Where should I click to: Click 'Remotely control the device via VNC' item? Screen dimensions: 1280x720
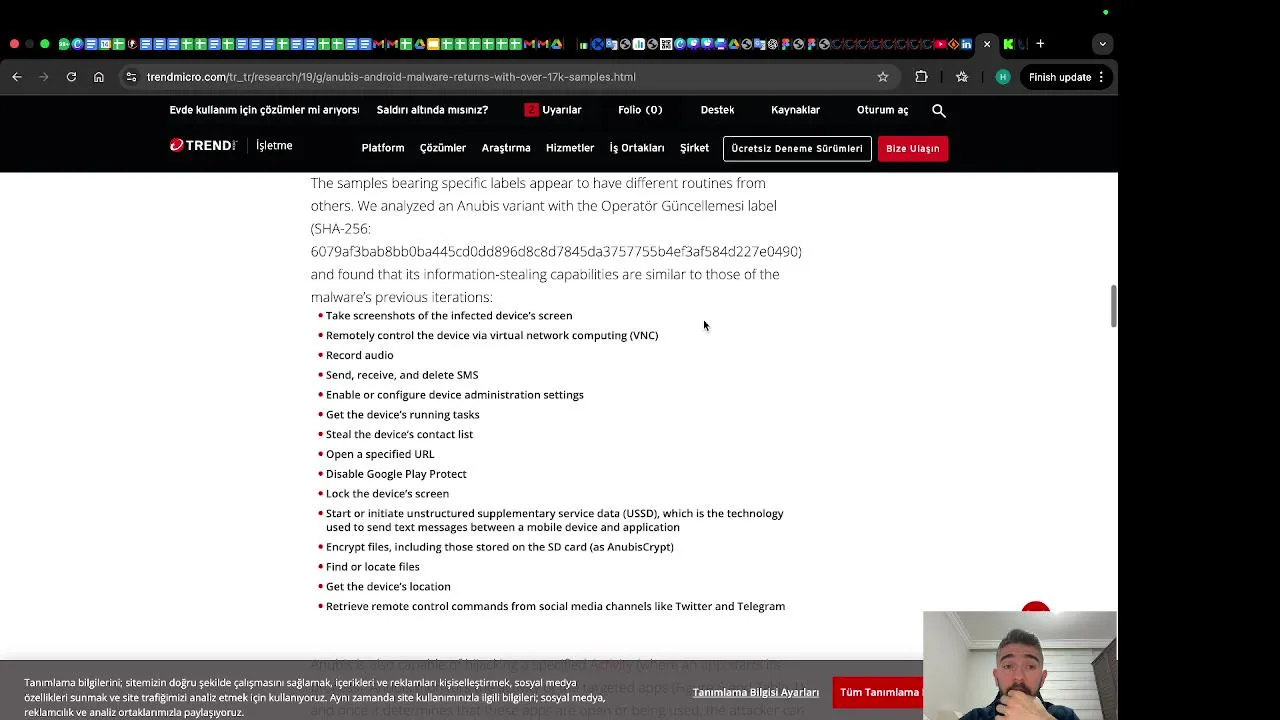pos(492,336)
